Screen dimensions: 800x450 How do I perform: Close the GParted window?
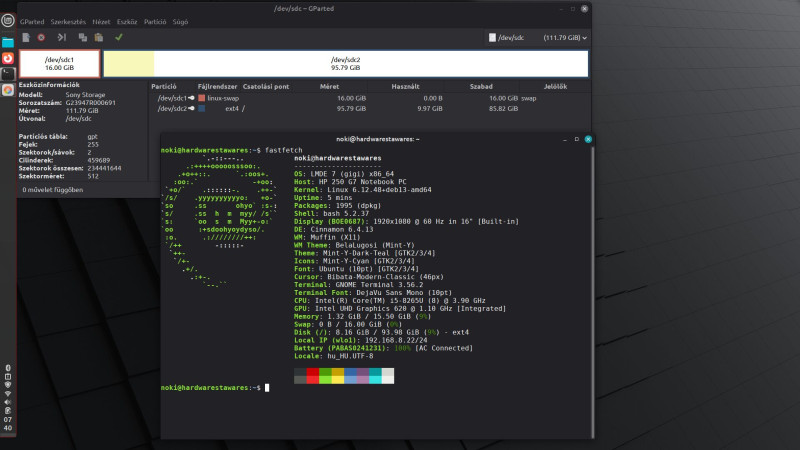point(585,9)
